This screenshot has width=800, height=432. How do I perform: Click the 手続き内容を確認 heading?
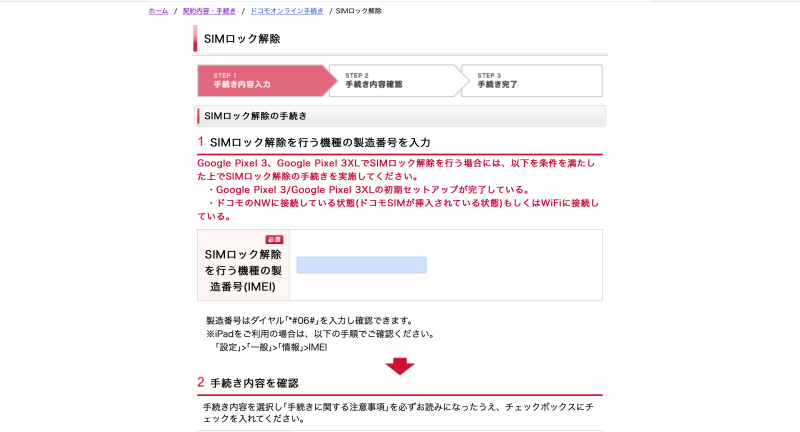254,383
